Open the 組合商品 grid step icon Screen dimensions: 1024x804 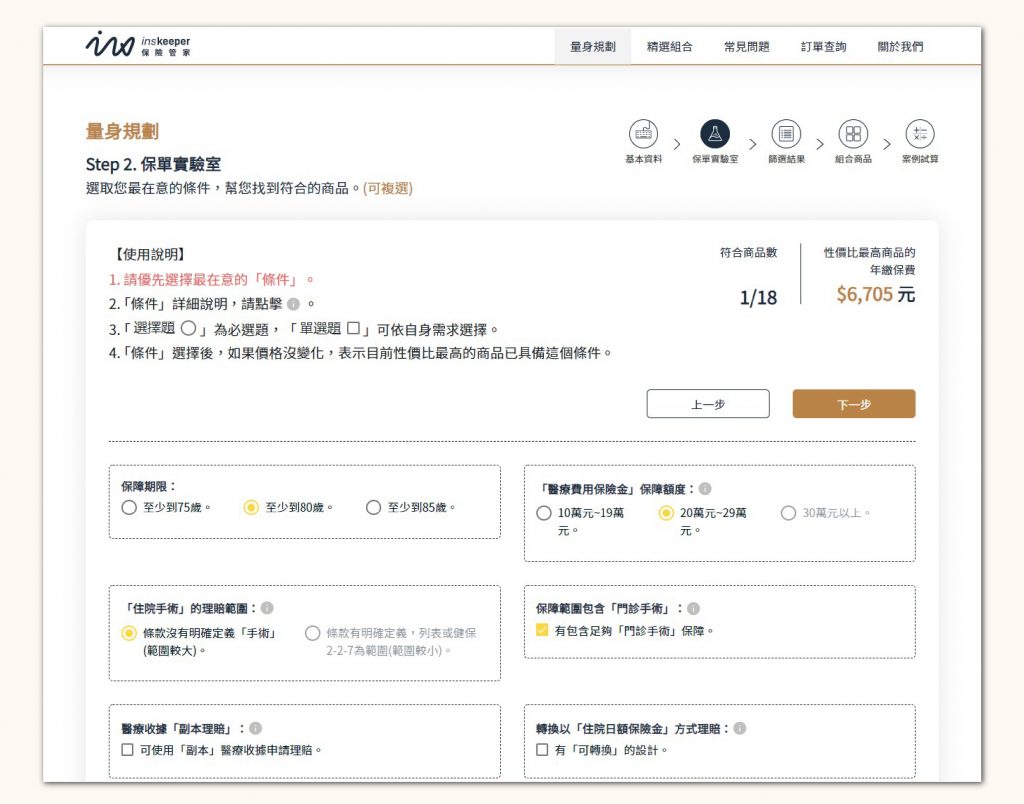click(x=853, y=134)
